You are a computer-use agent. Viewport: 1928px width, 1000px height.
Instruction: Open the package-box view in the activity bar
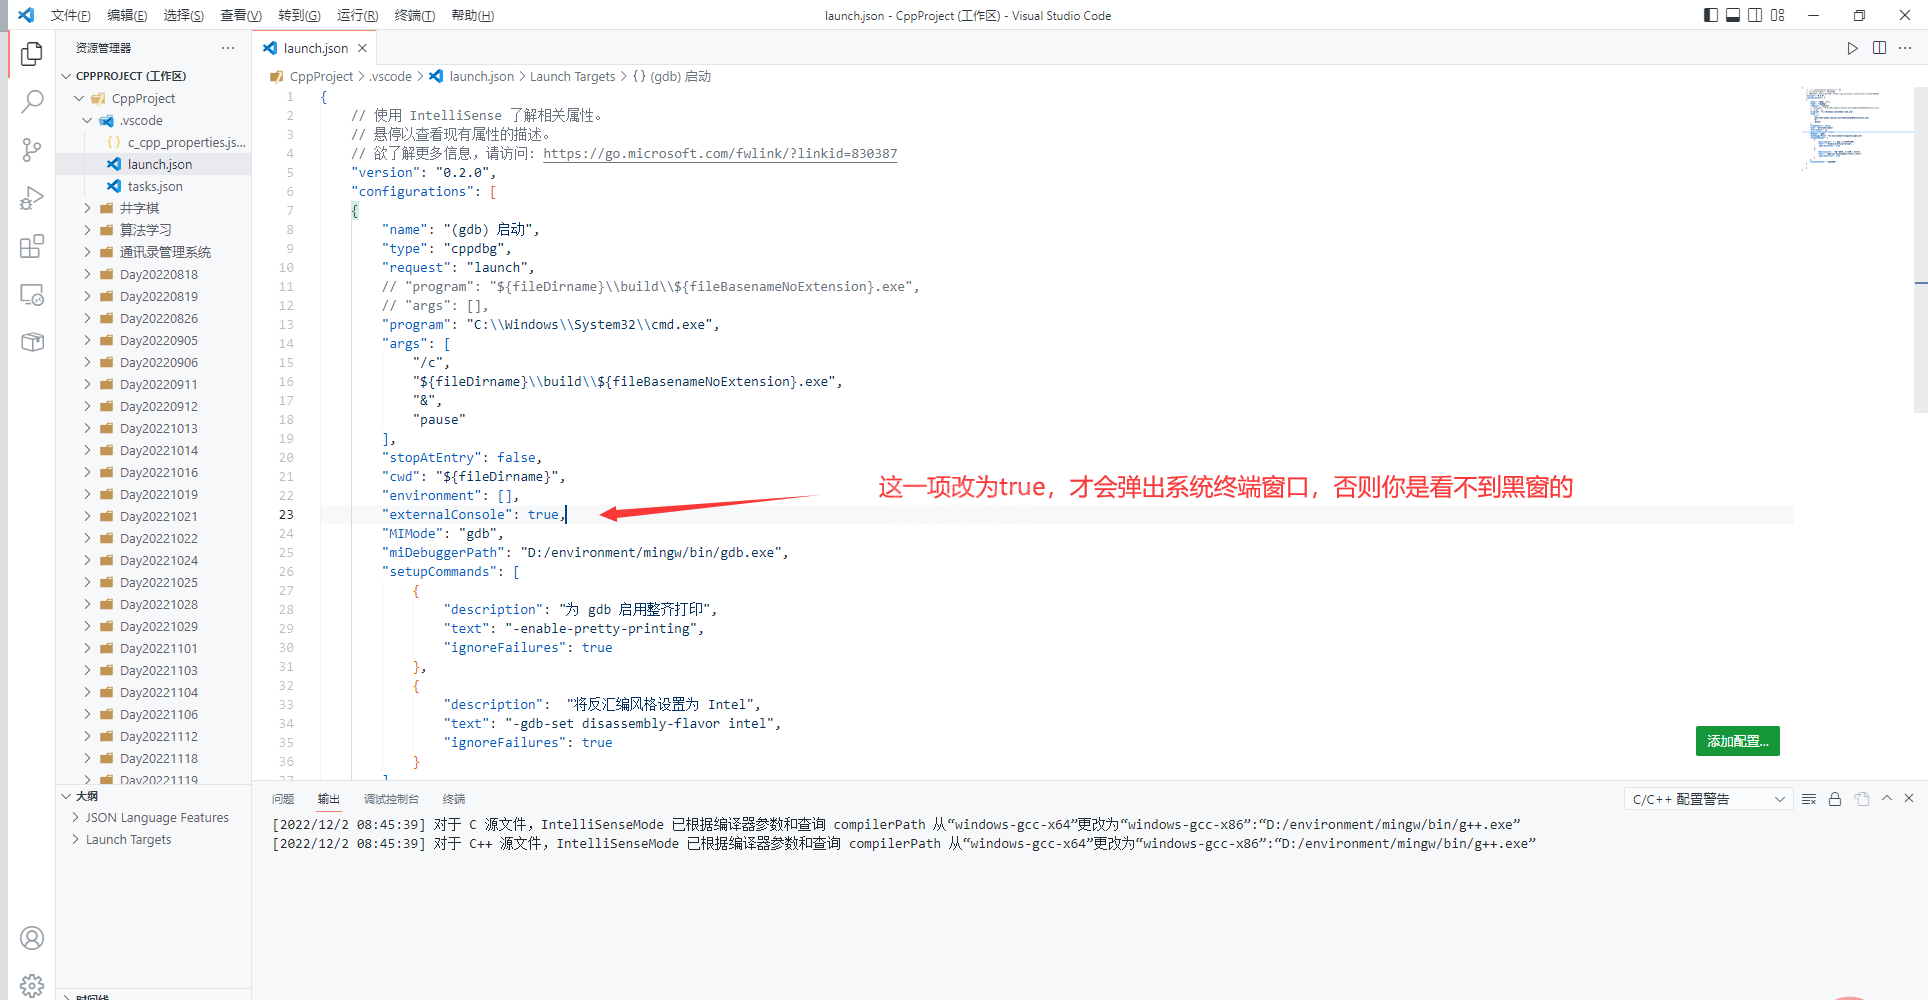pyautogui.click(x=32, y=343)
